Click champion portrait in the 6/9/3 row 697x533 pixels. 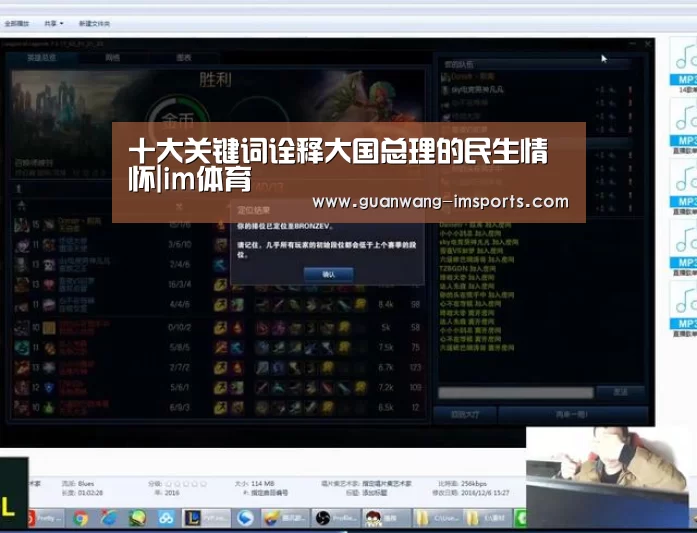click(21, 408)
